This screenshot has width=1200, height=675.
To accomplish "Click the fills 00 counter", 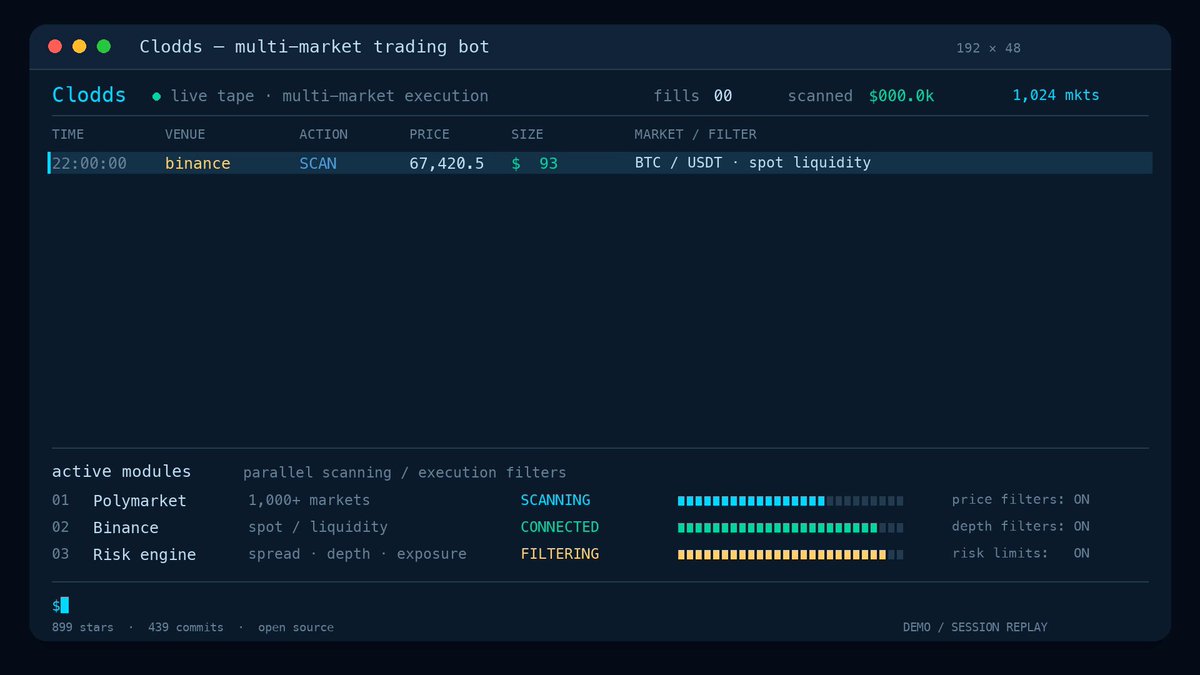I will tap(693, 96).
